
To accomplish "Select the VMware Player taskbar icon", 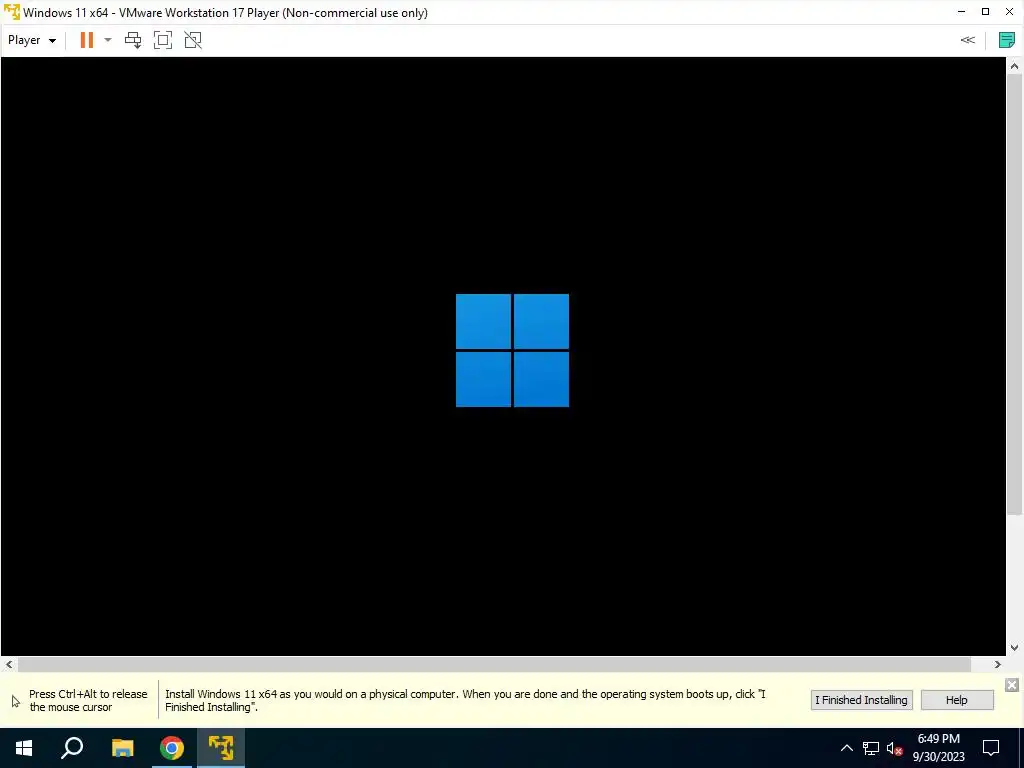I will pyautogui.click(x=221, y=748).
